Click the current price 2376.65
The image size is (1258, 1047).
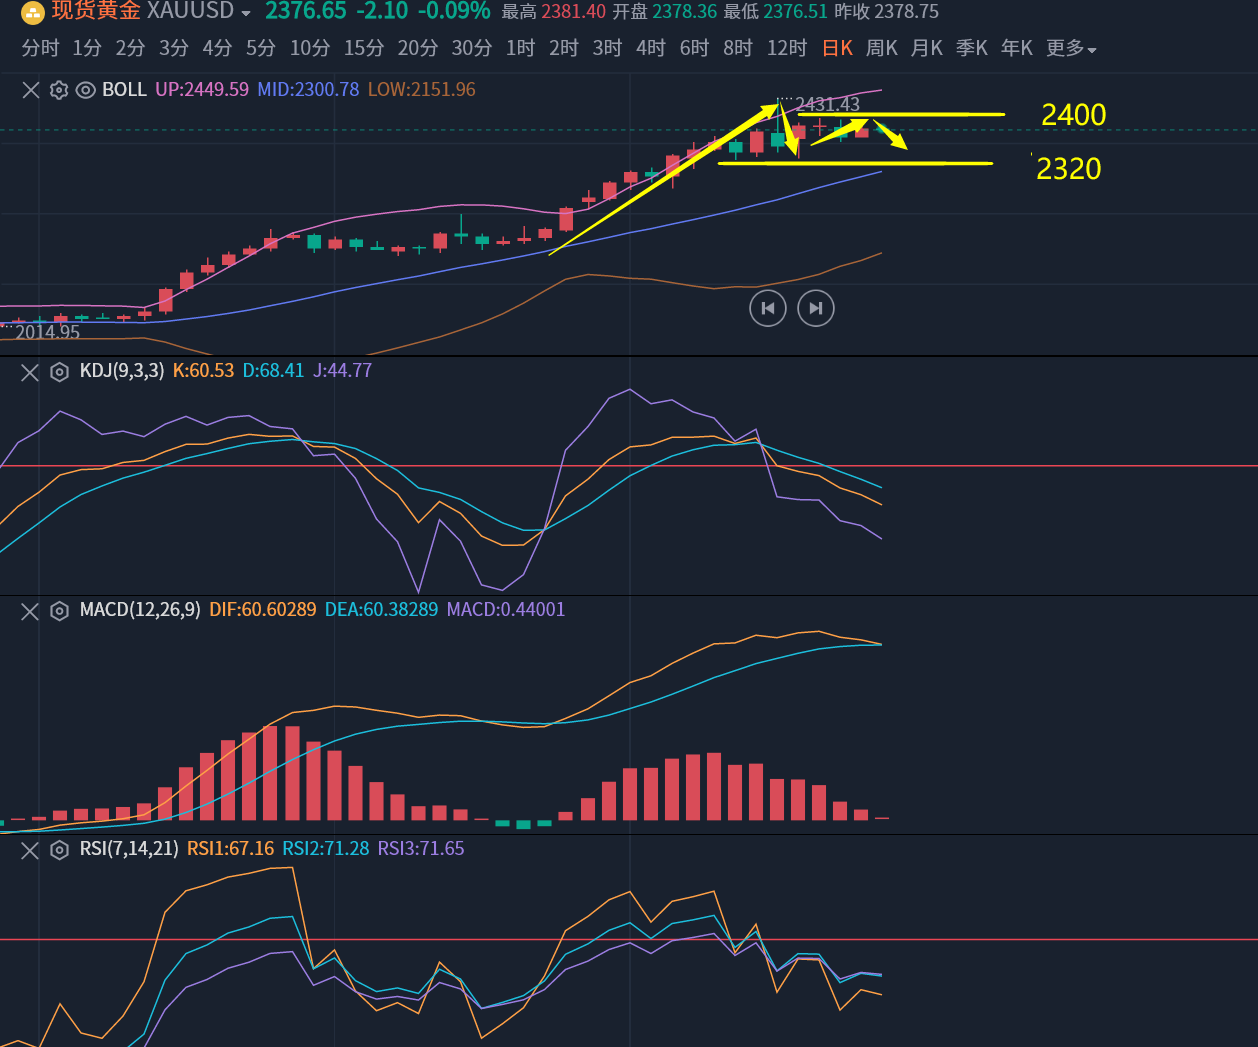(306, 12)
